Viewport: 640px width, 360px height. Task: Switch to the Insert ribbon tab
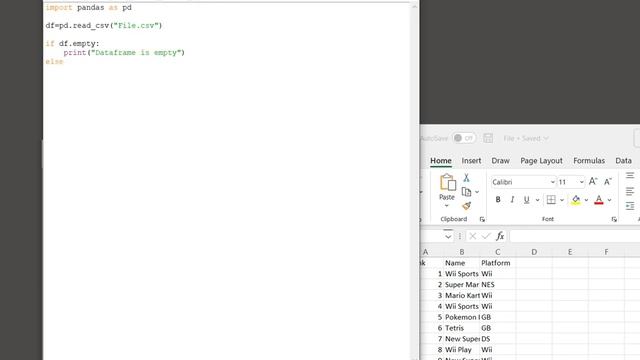(471, 161)
